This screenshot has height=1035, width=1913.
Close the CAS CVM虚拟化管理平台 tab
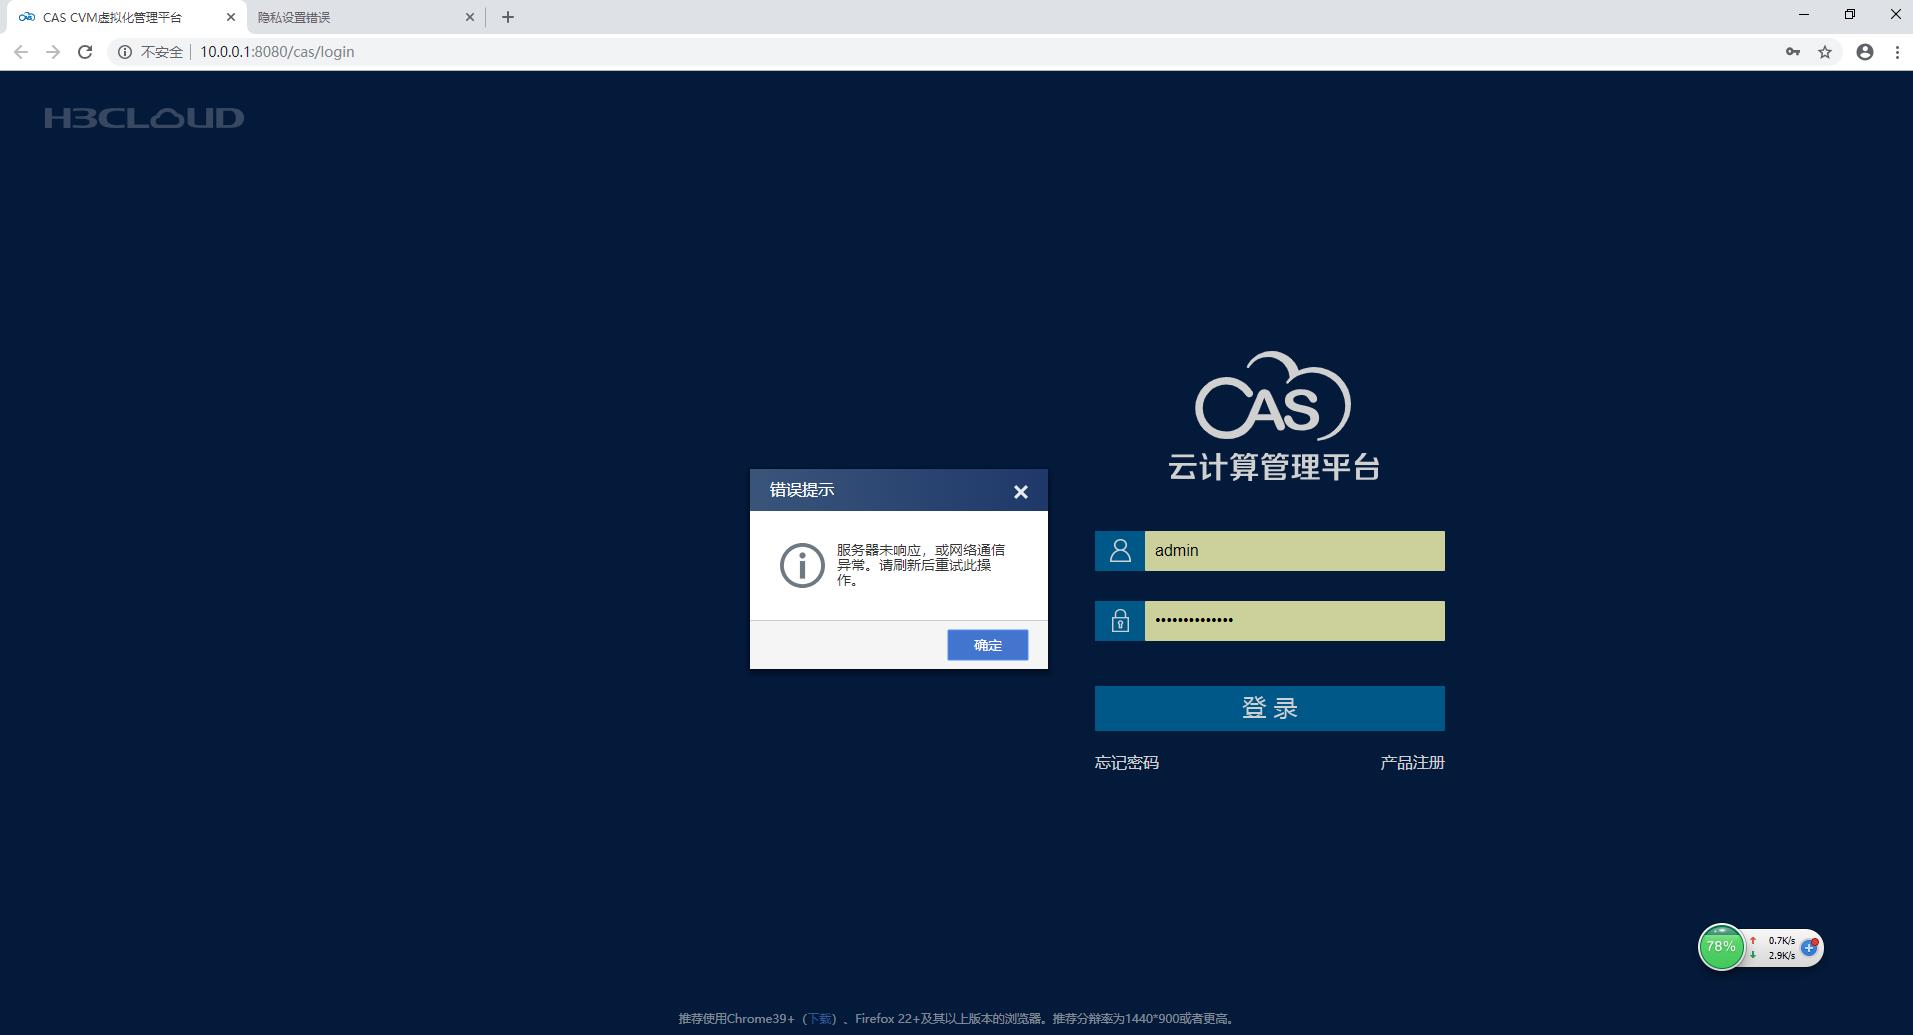tap(230, 17)
